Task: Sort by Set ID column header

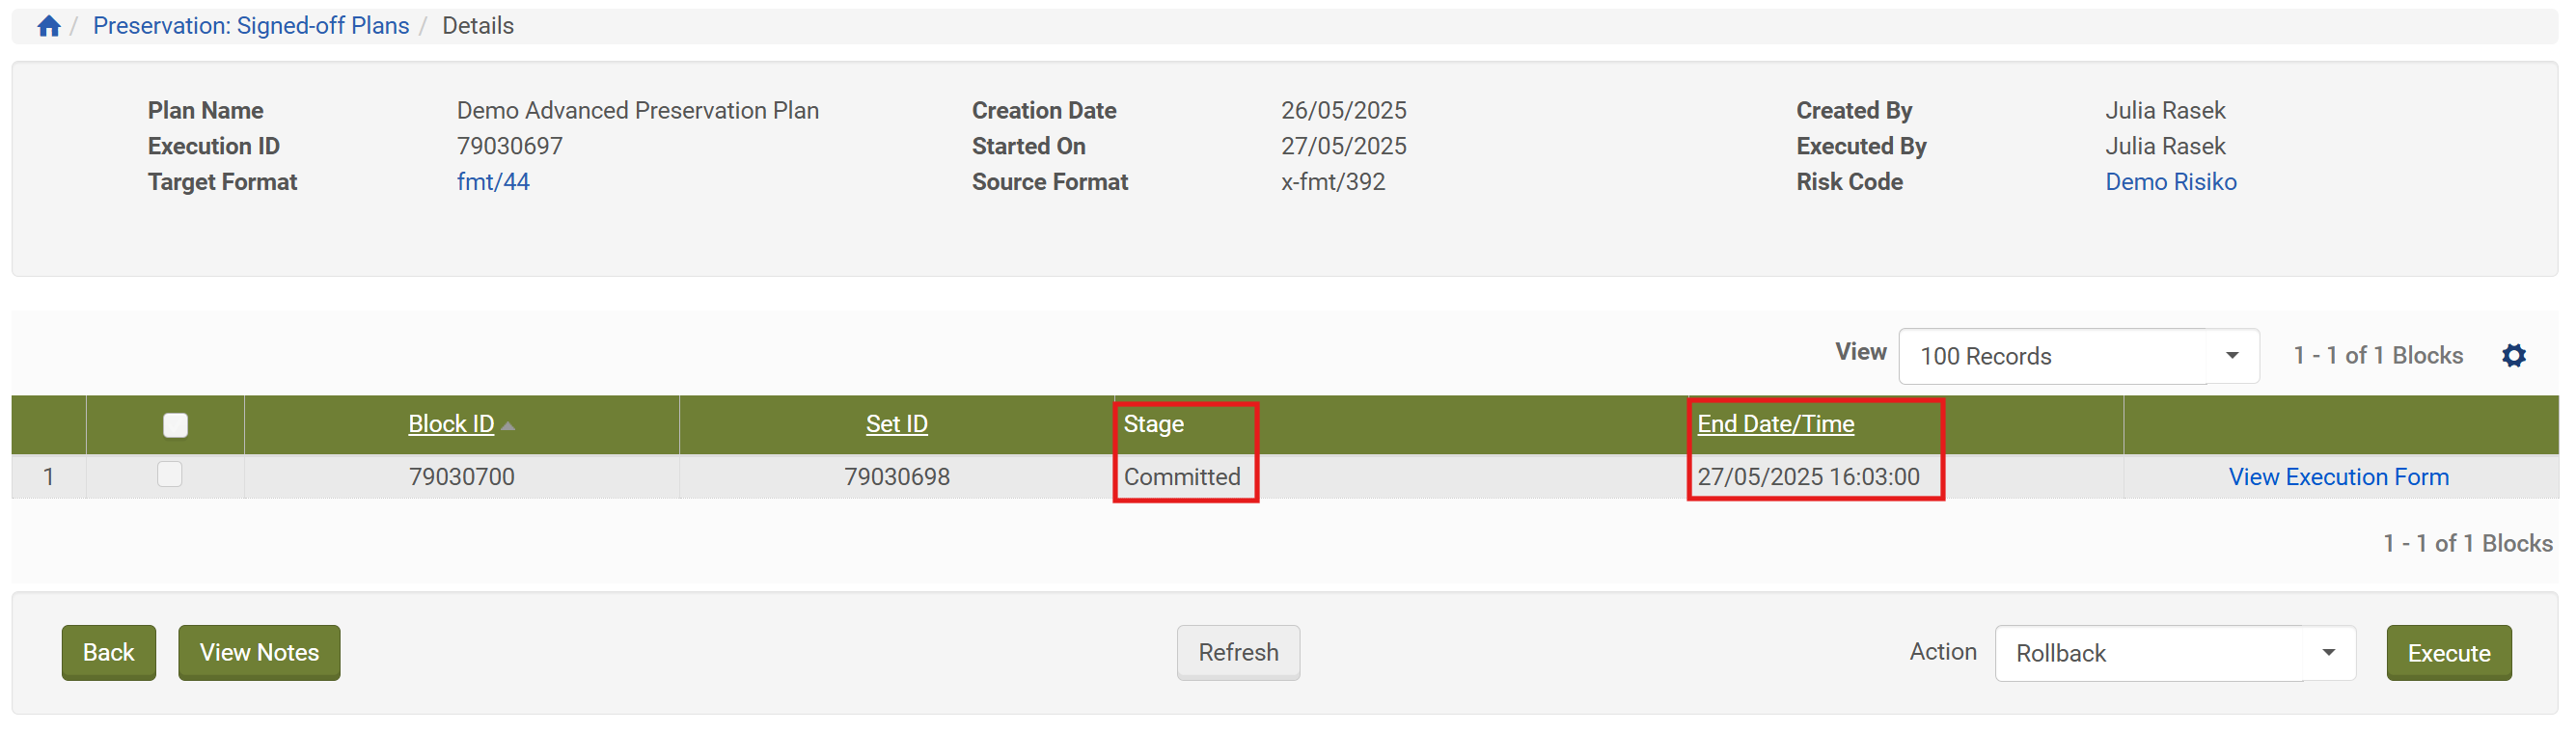Action: [x=896, y=424]
